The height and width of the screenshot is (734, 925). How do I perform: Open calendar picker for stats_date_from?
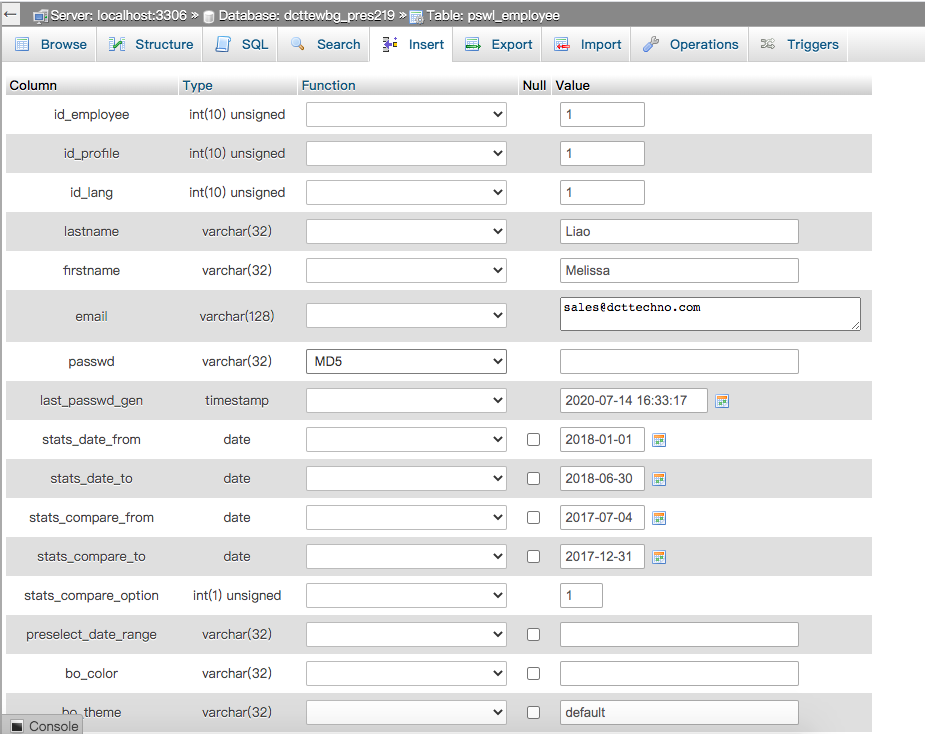click(659, 440)
